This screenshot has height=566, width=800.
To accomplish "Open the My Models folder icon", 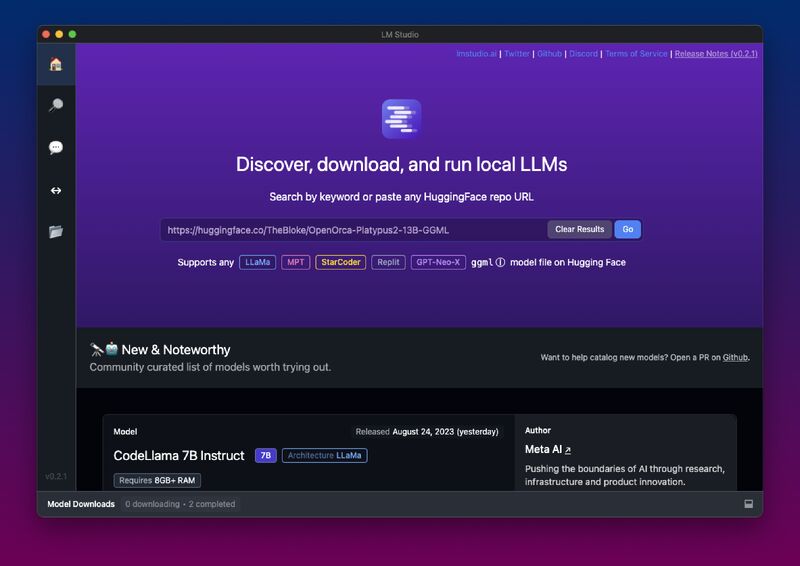I will 56,232.
